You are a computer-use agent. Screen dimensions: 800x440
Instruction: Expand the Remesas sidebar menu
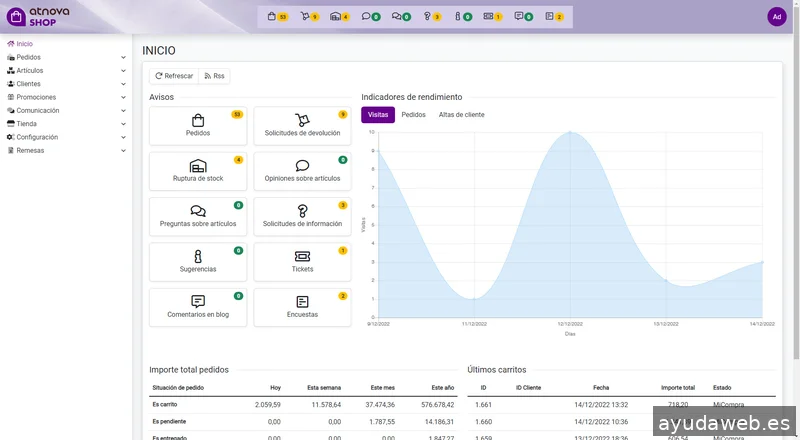point(66,151)
